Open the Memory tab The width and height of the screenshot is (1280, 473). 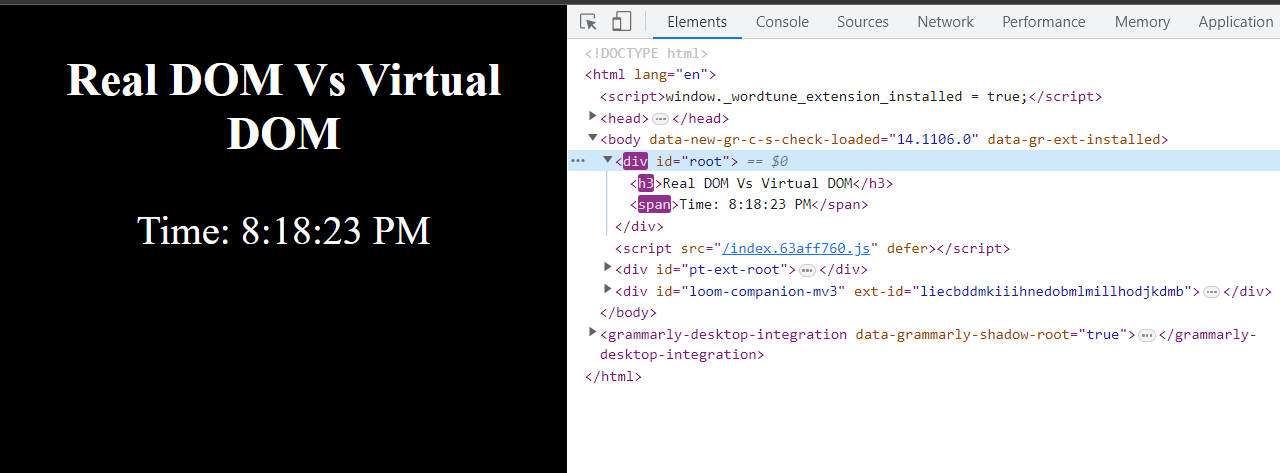click(x=1142, y=21)
